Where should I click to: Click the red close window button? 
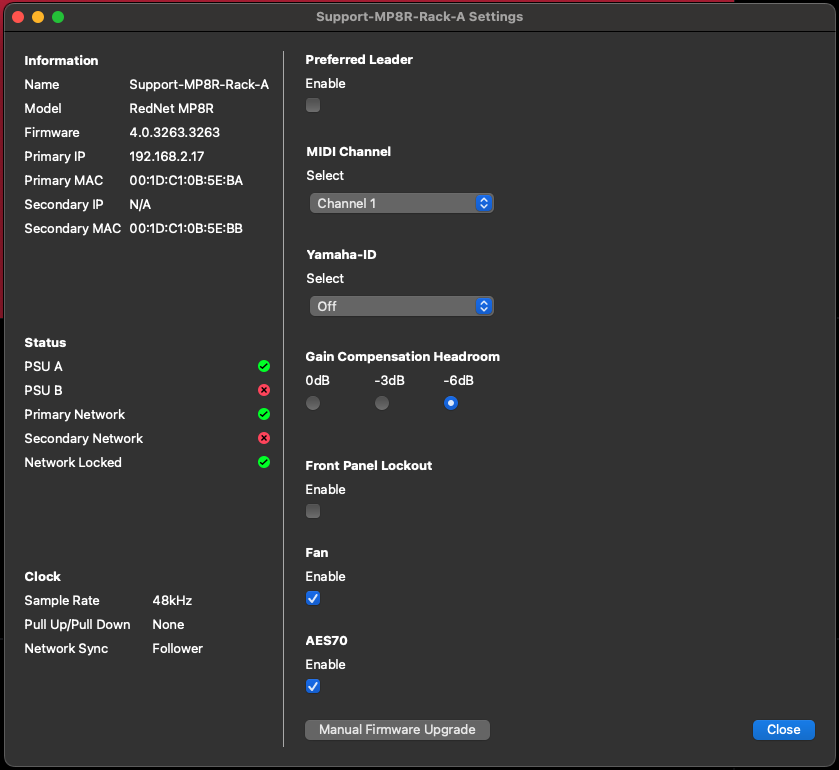[18, 17]
